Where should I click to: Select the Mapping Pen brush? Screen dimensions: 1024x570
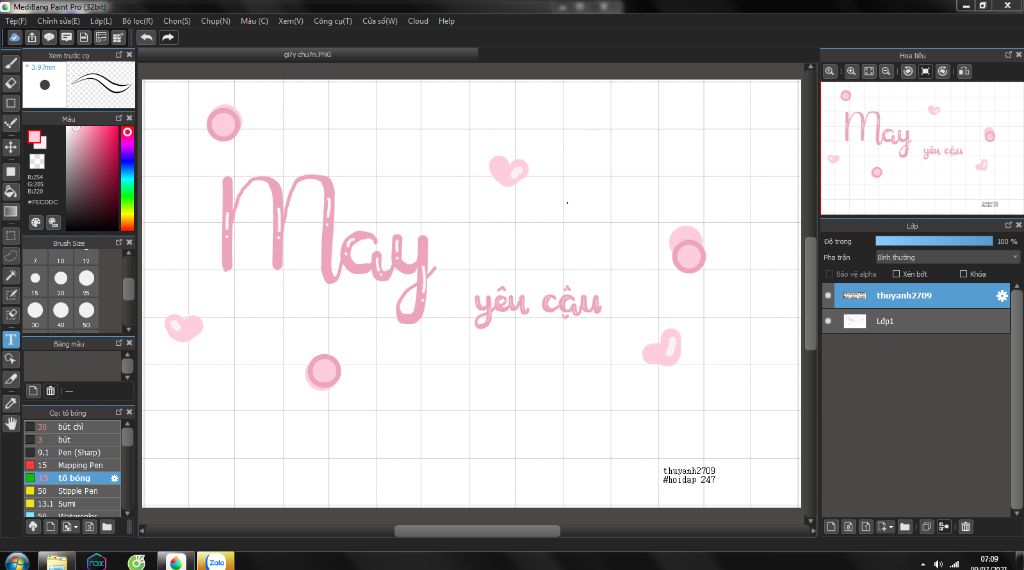pos(72,465)
